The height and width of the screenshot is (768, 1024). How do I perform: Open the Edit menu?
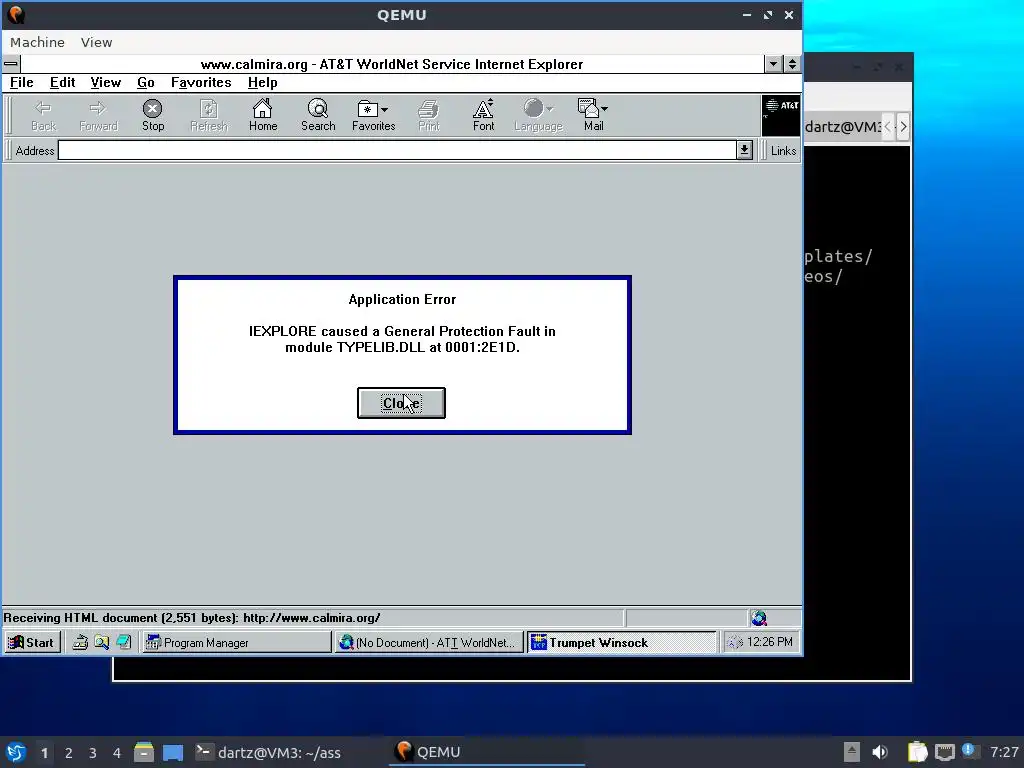[x=62, y=83]
